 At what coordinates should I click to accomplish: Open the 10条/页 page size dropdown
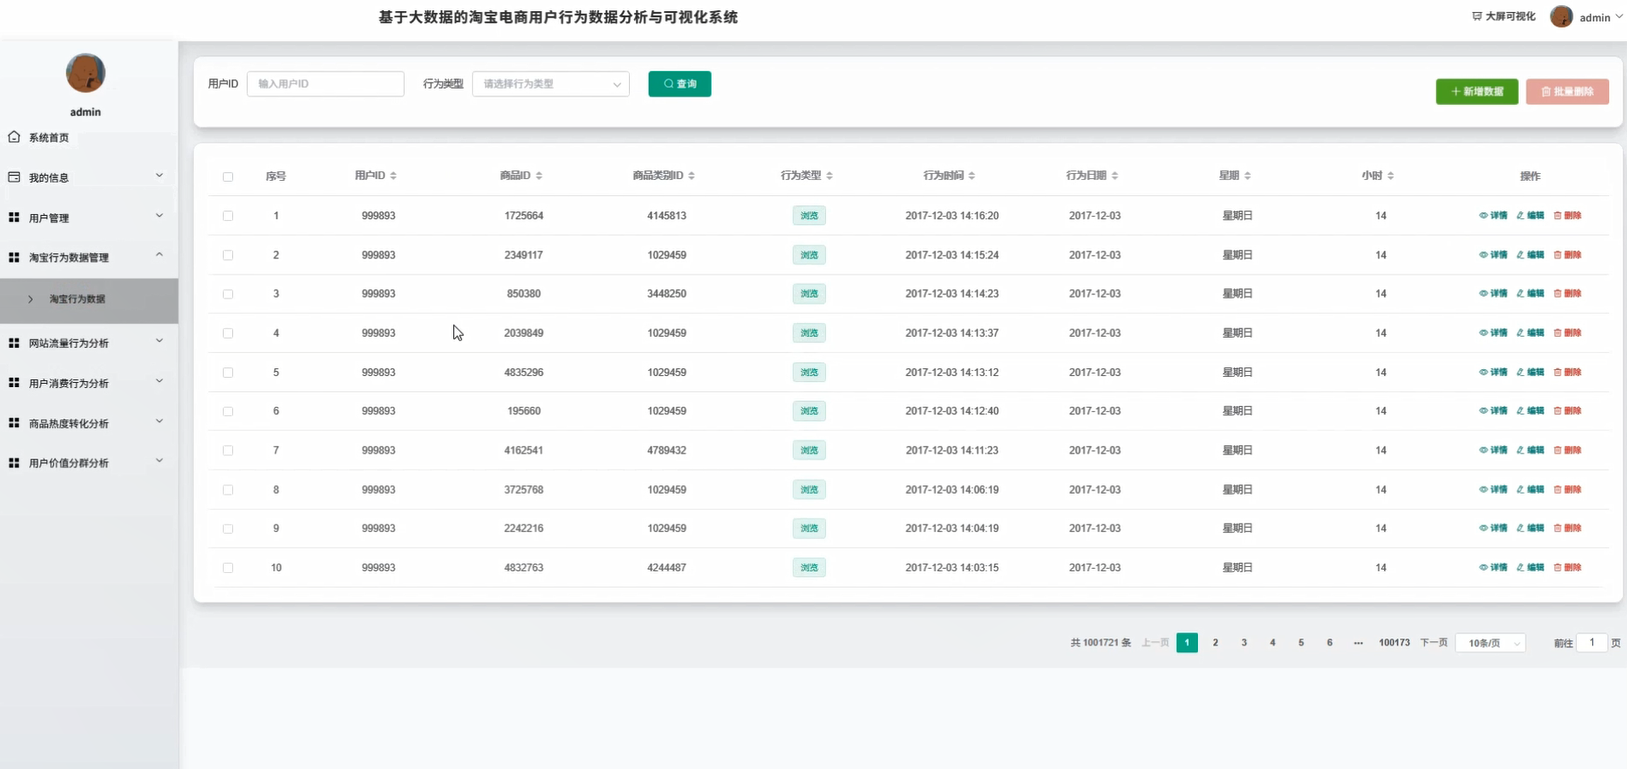coord(1490,643)
